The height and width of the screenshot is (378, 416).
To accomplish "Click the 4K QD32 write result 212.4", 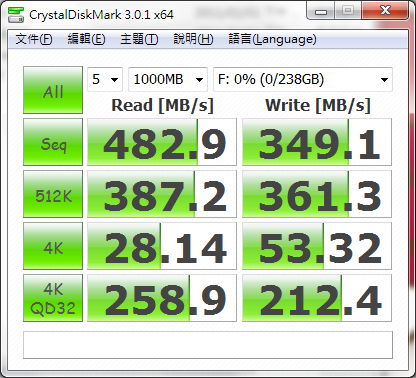I will [317, 298].
